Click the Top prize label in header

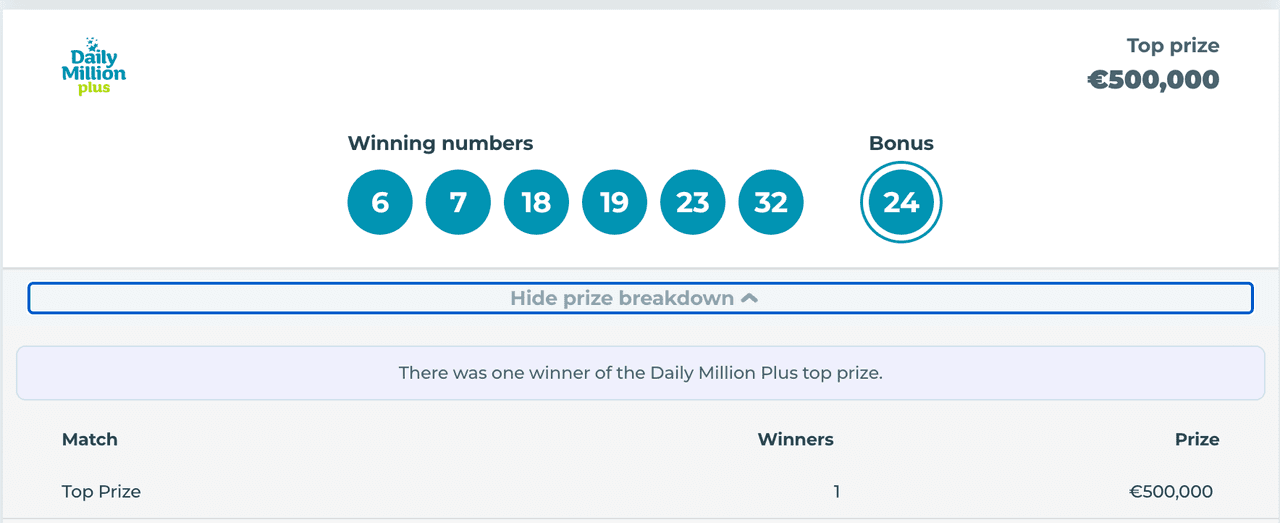click(1172, 45)
